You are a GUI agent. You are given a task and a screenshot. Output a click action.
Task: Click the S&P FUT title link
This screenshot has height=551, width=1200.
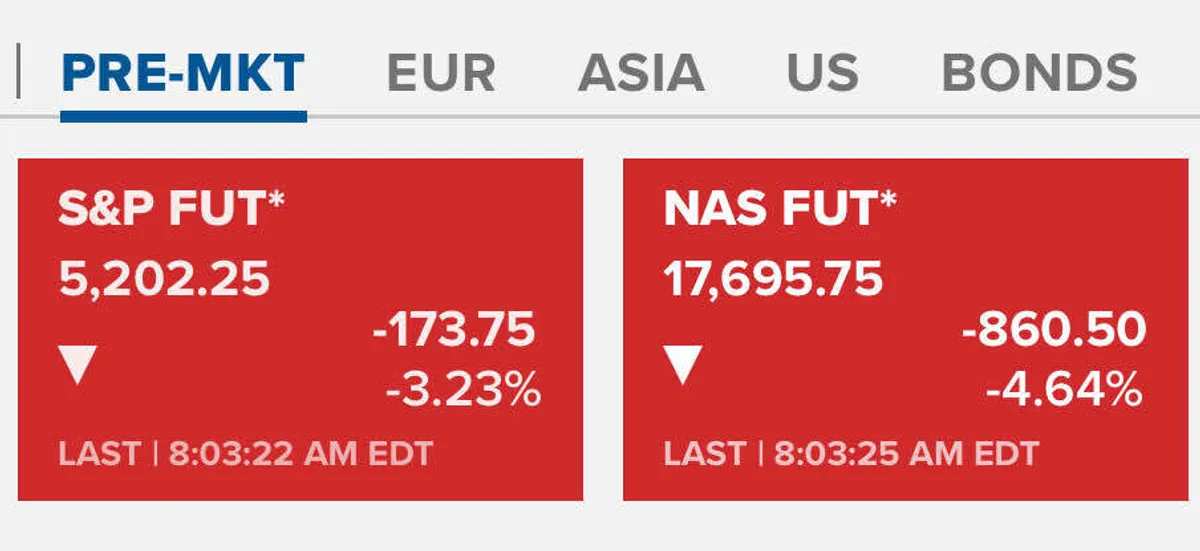tap(172, 212)
